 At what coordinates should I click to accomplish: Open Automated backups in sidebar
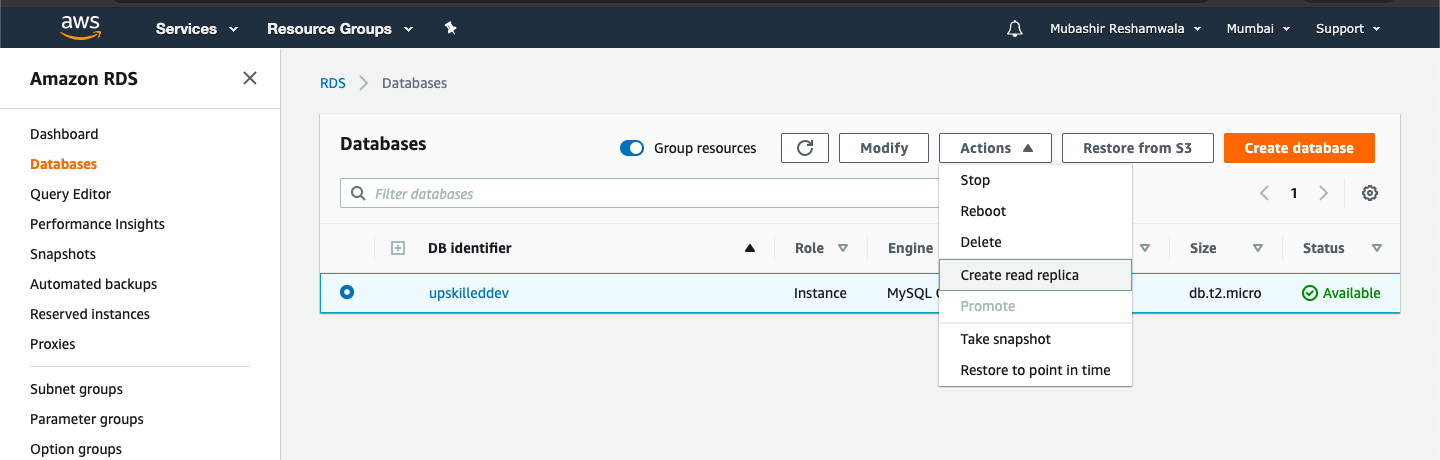point(93,284)
